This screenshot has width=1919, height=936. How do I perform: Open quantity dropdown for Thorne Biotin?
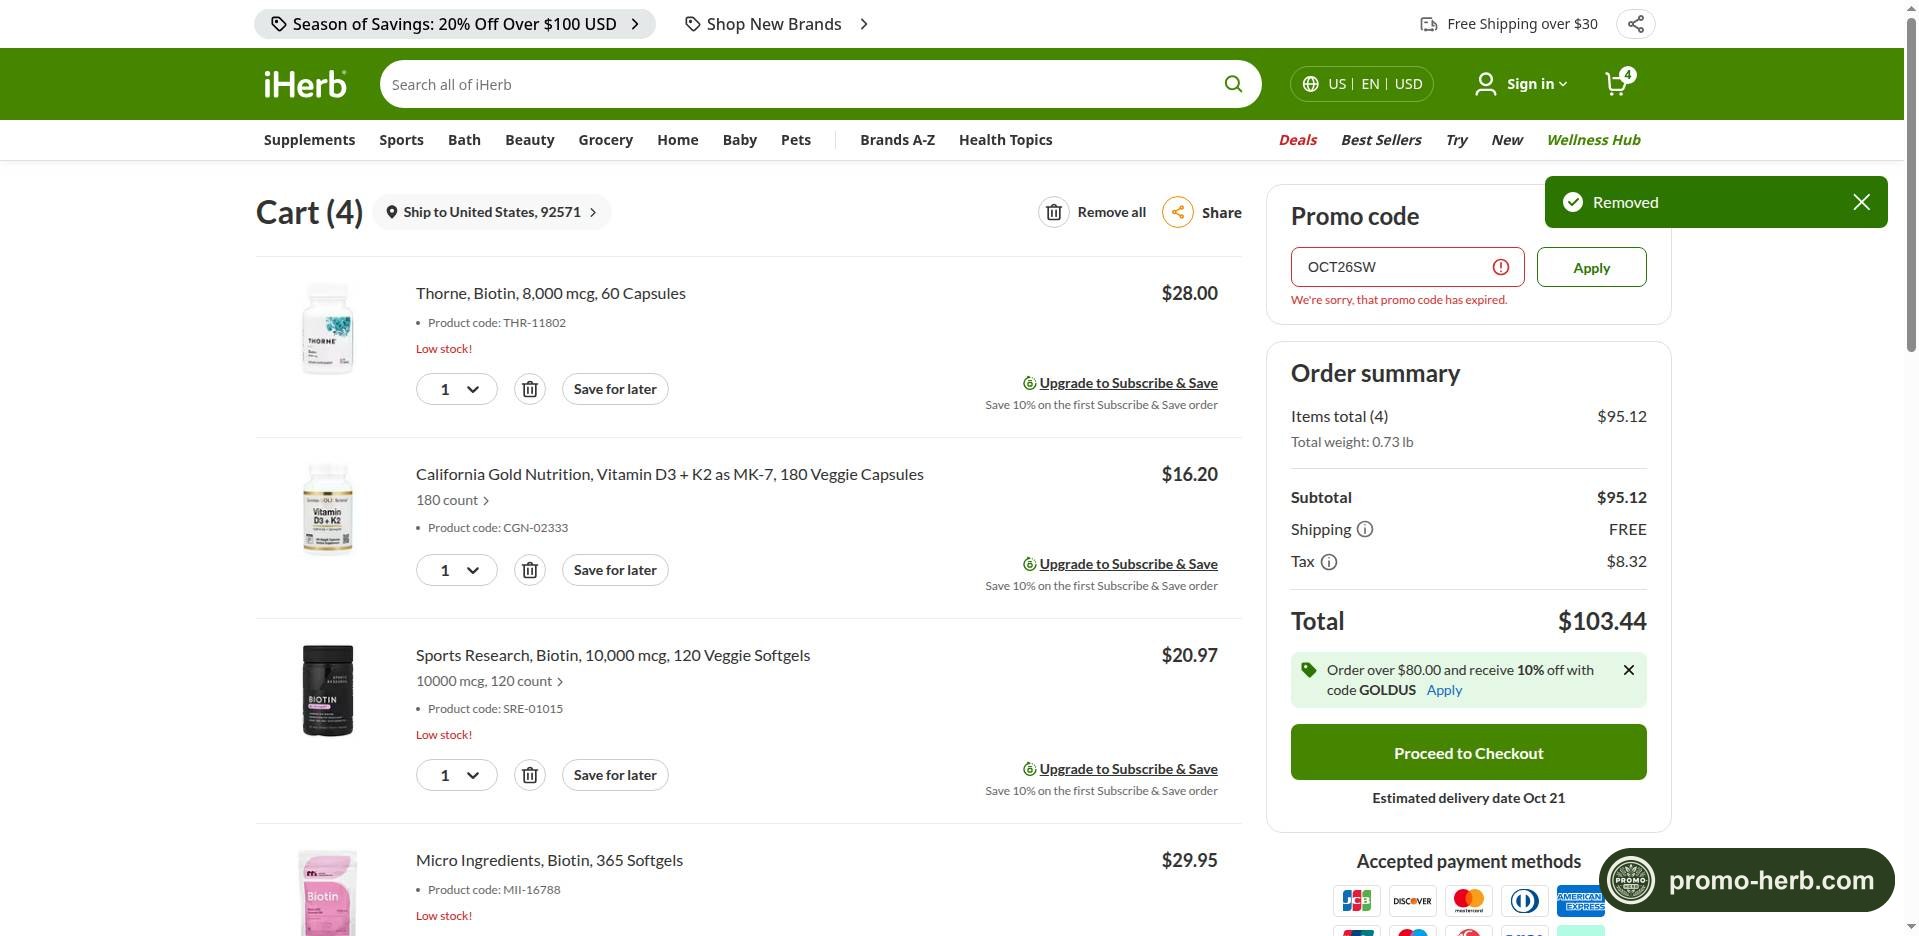(457, 389)
